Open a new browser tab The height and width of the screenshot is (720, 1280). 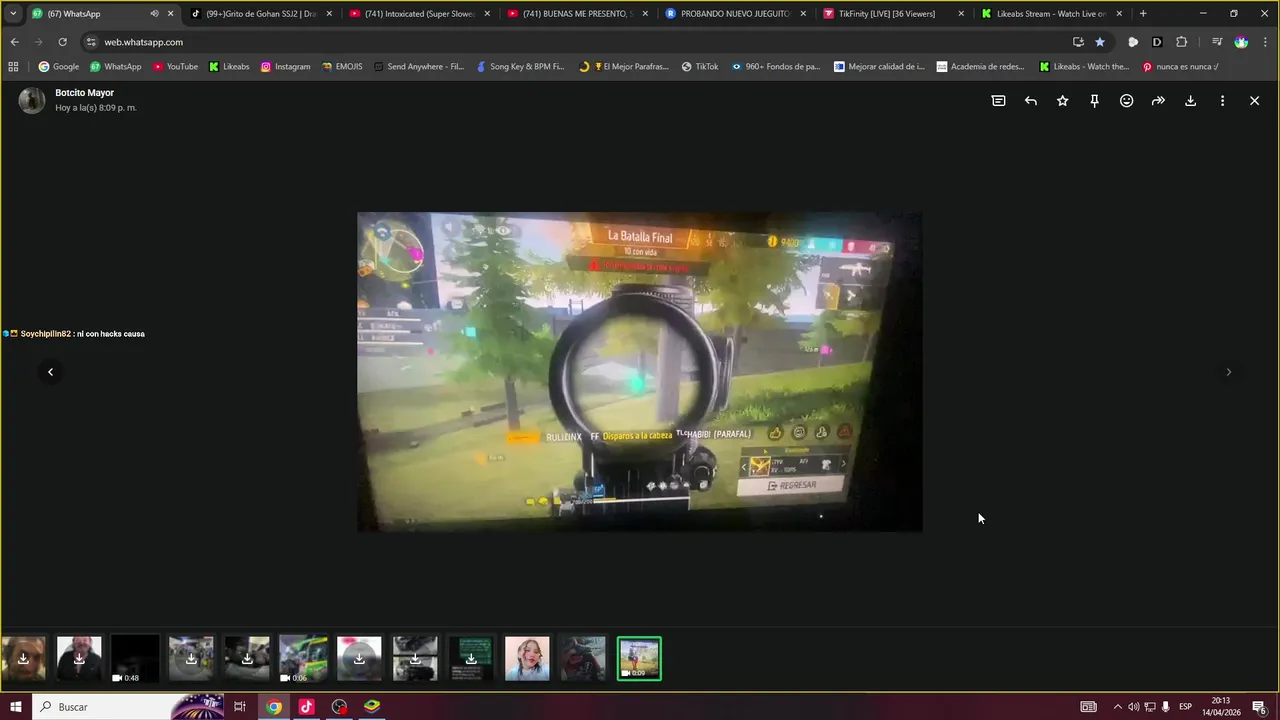tap(1143, 14)
